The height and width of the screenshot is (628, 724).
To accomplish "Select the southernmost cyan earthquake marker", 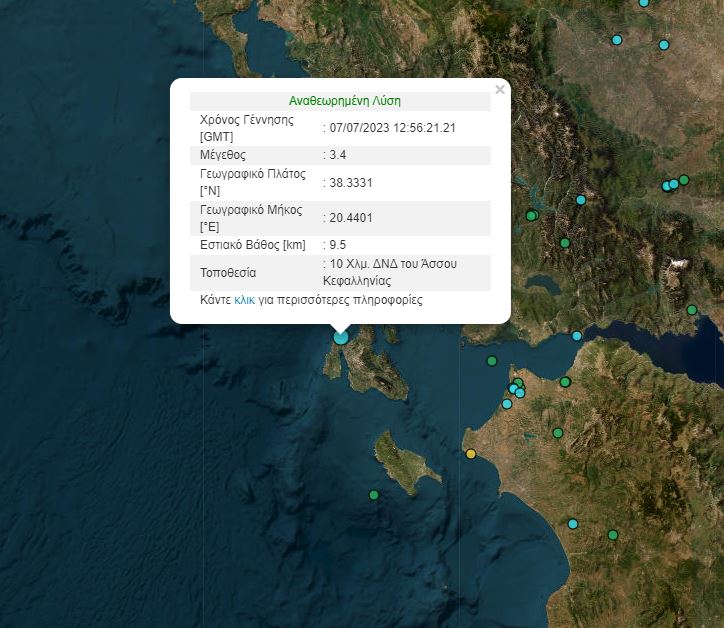I will [x=573, y=524].
